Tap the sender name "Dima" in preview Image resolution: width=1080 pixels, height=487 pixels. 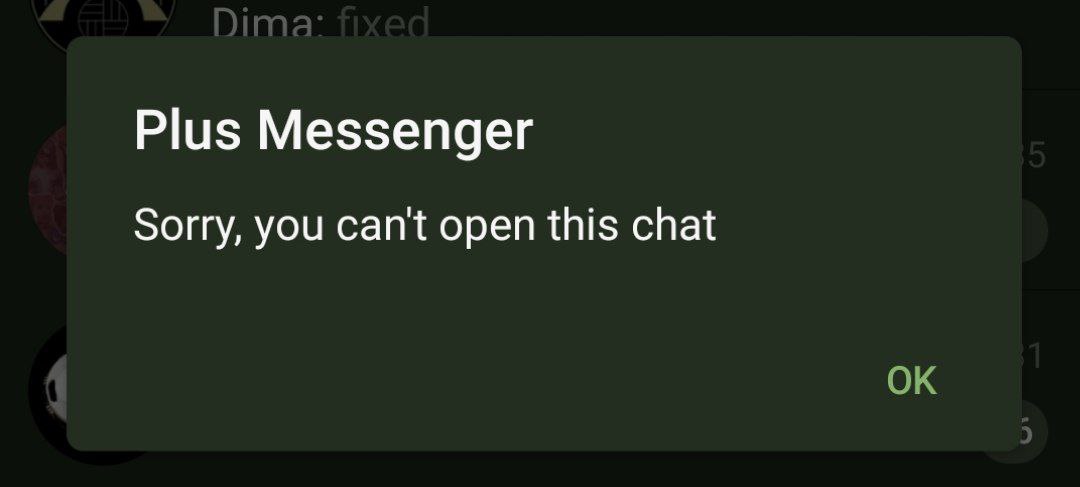coord(267,22)
